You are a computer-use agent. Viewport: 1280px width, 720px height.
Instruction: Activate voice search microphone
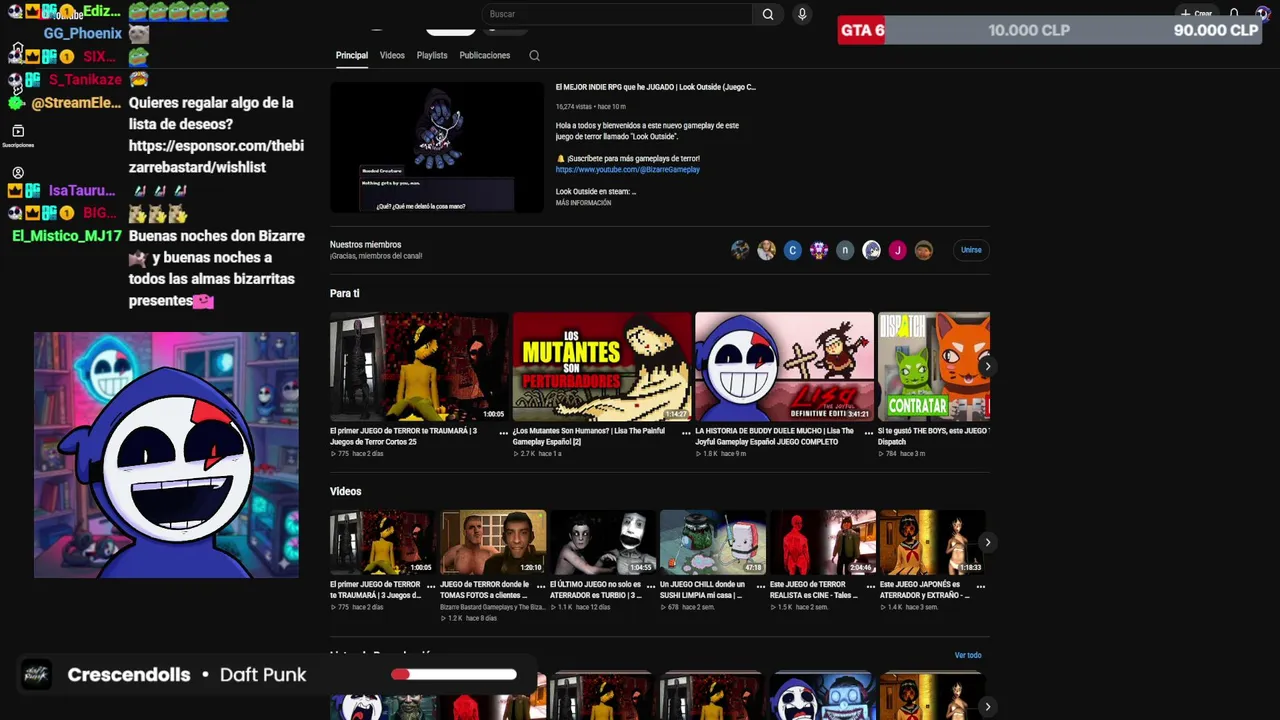(x=801, y=14)
